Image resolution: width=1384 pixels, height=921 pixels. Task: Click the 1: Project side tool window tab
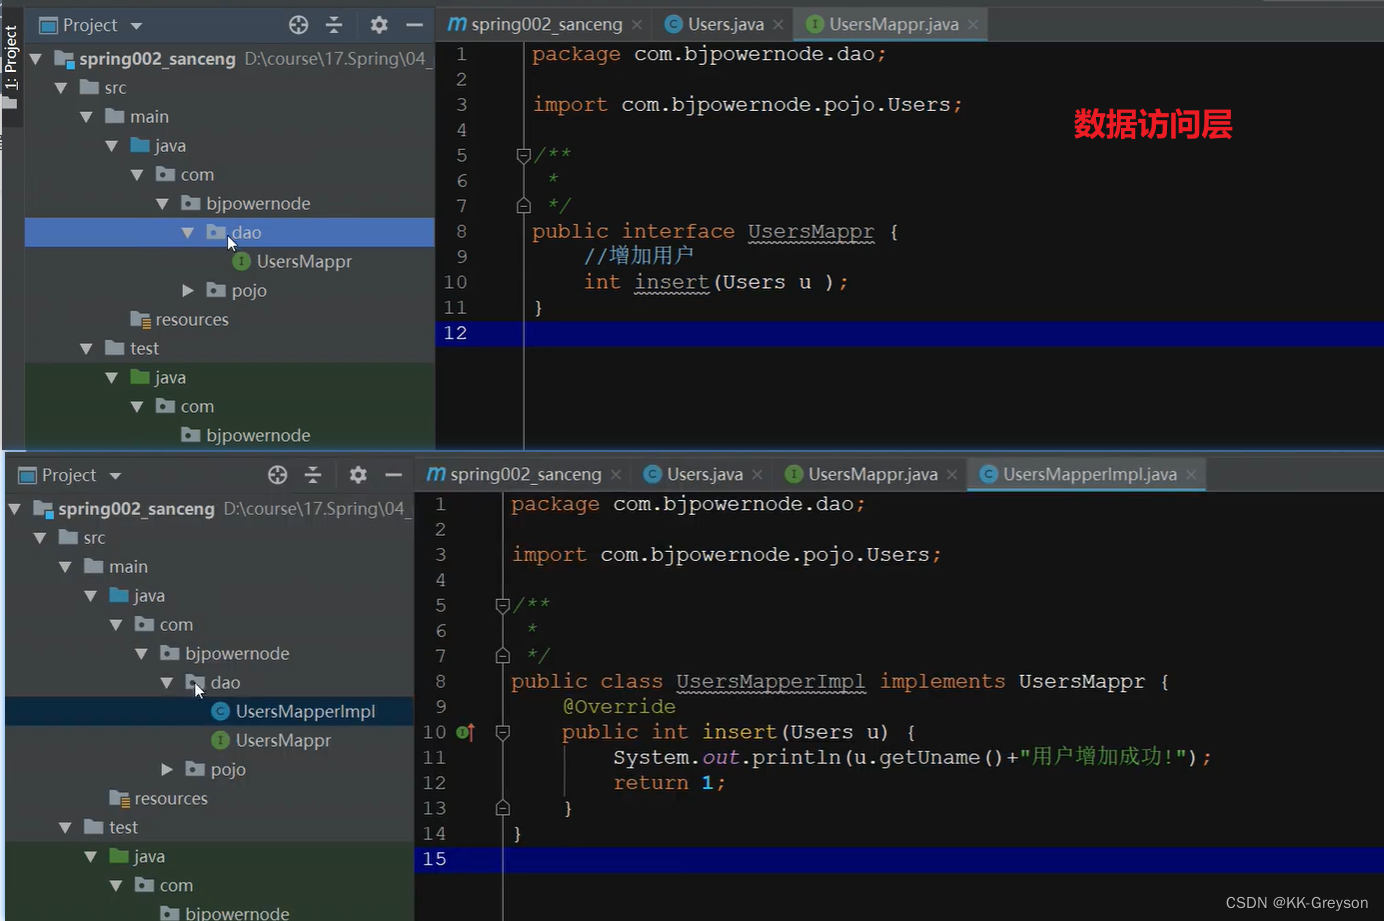coord(11,58)
